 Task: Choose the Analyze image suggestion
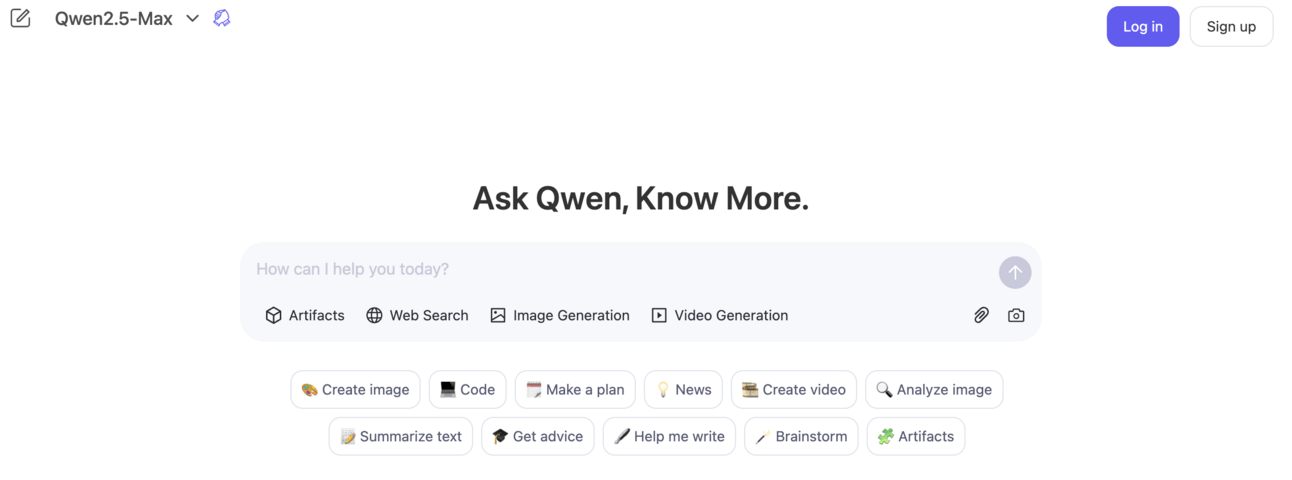pyautogui.click(x=934, y=390)
